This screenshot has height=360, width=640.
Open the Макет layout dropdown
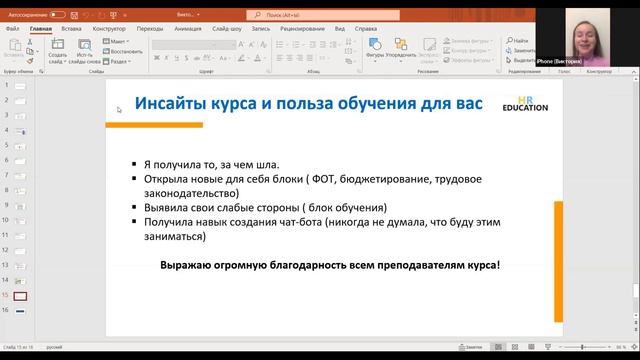[x=116, y=41]
